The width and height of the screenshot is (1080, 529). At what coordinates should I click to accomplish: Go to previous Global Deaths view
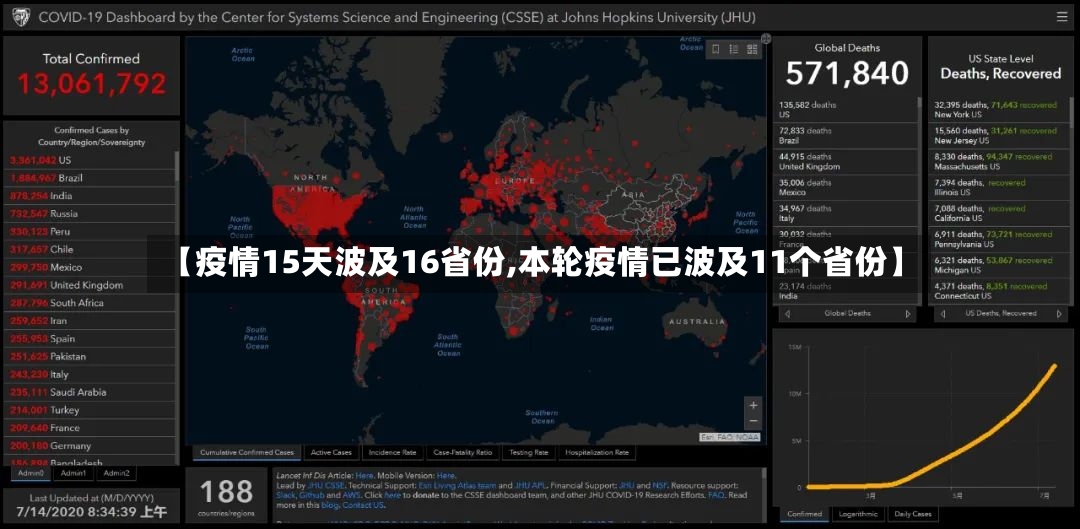click(x=787, y=313)
